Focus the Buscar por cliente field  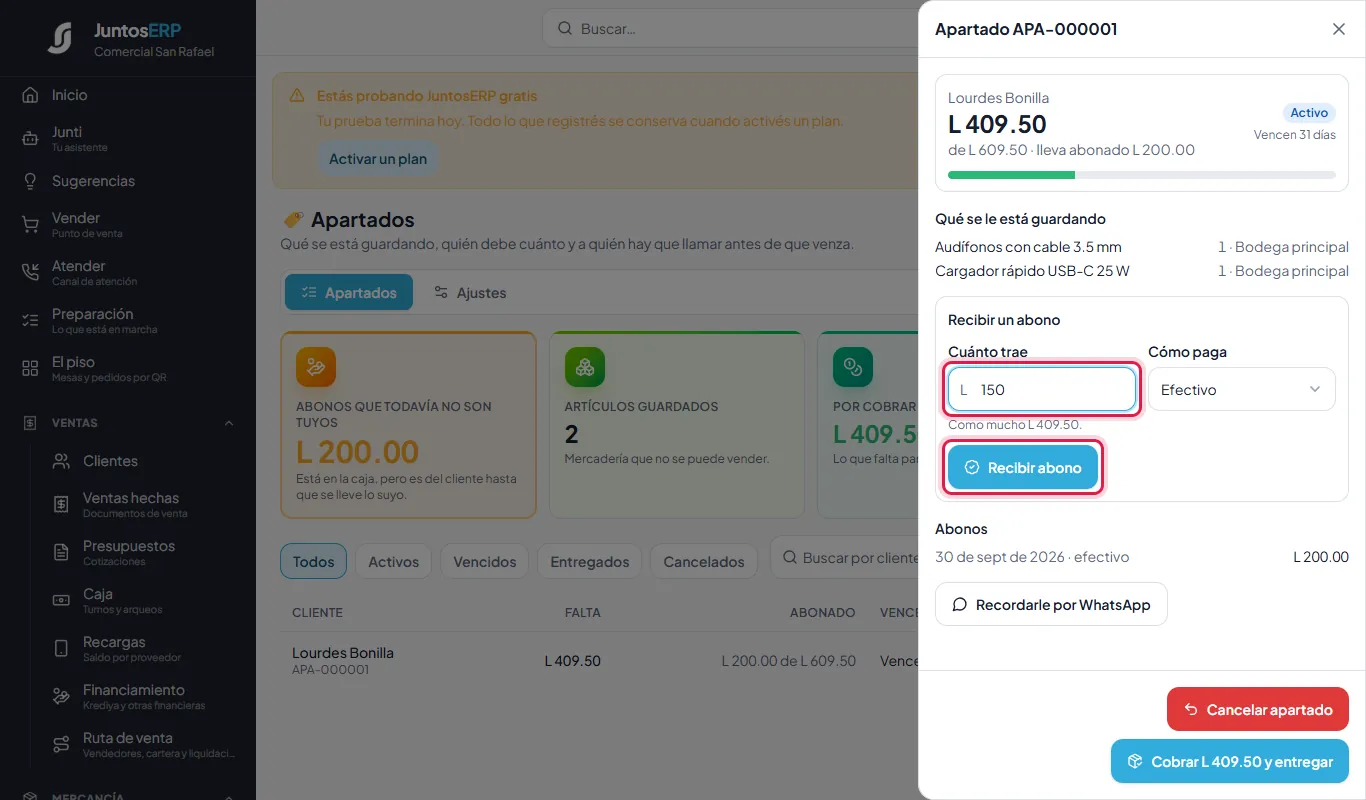point(845,558)
